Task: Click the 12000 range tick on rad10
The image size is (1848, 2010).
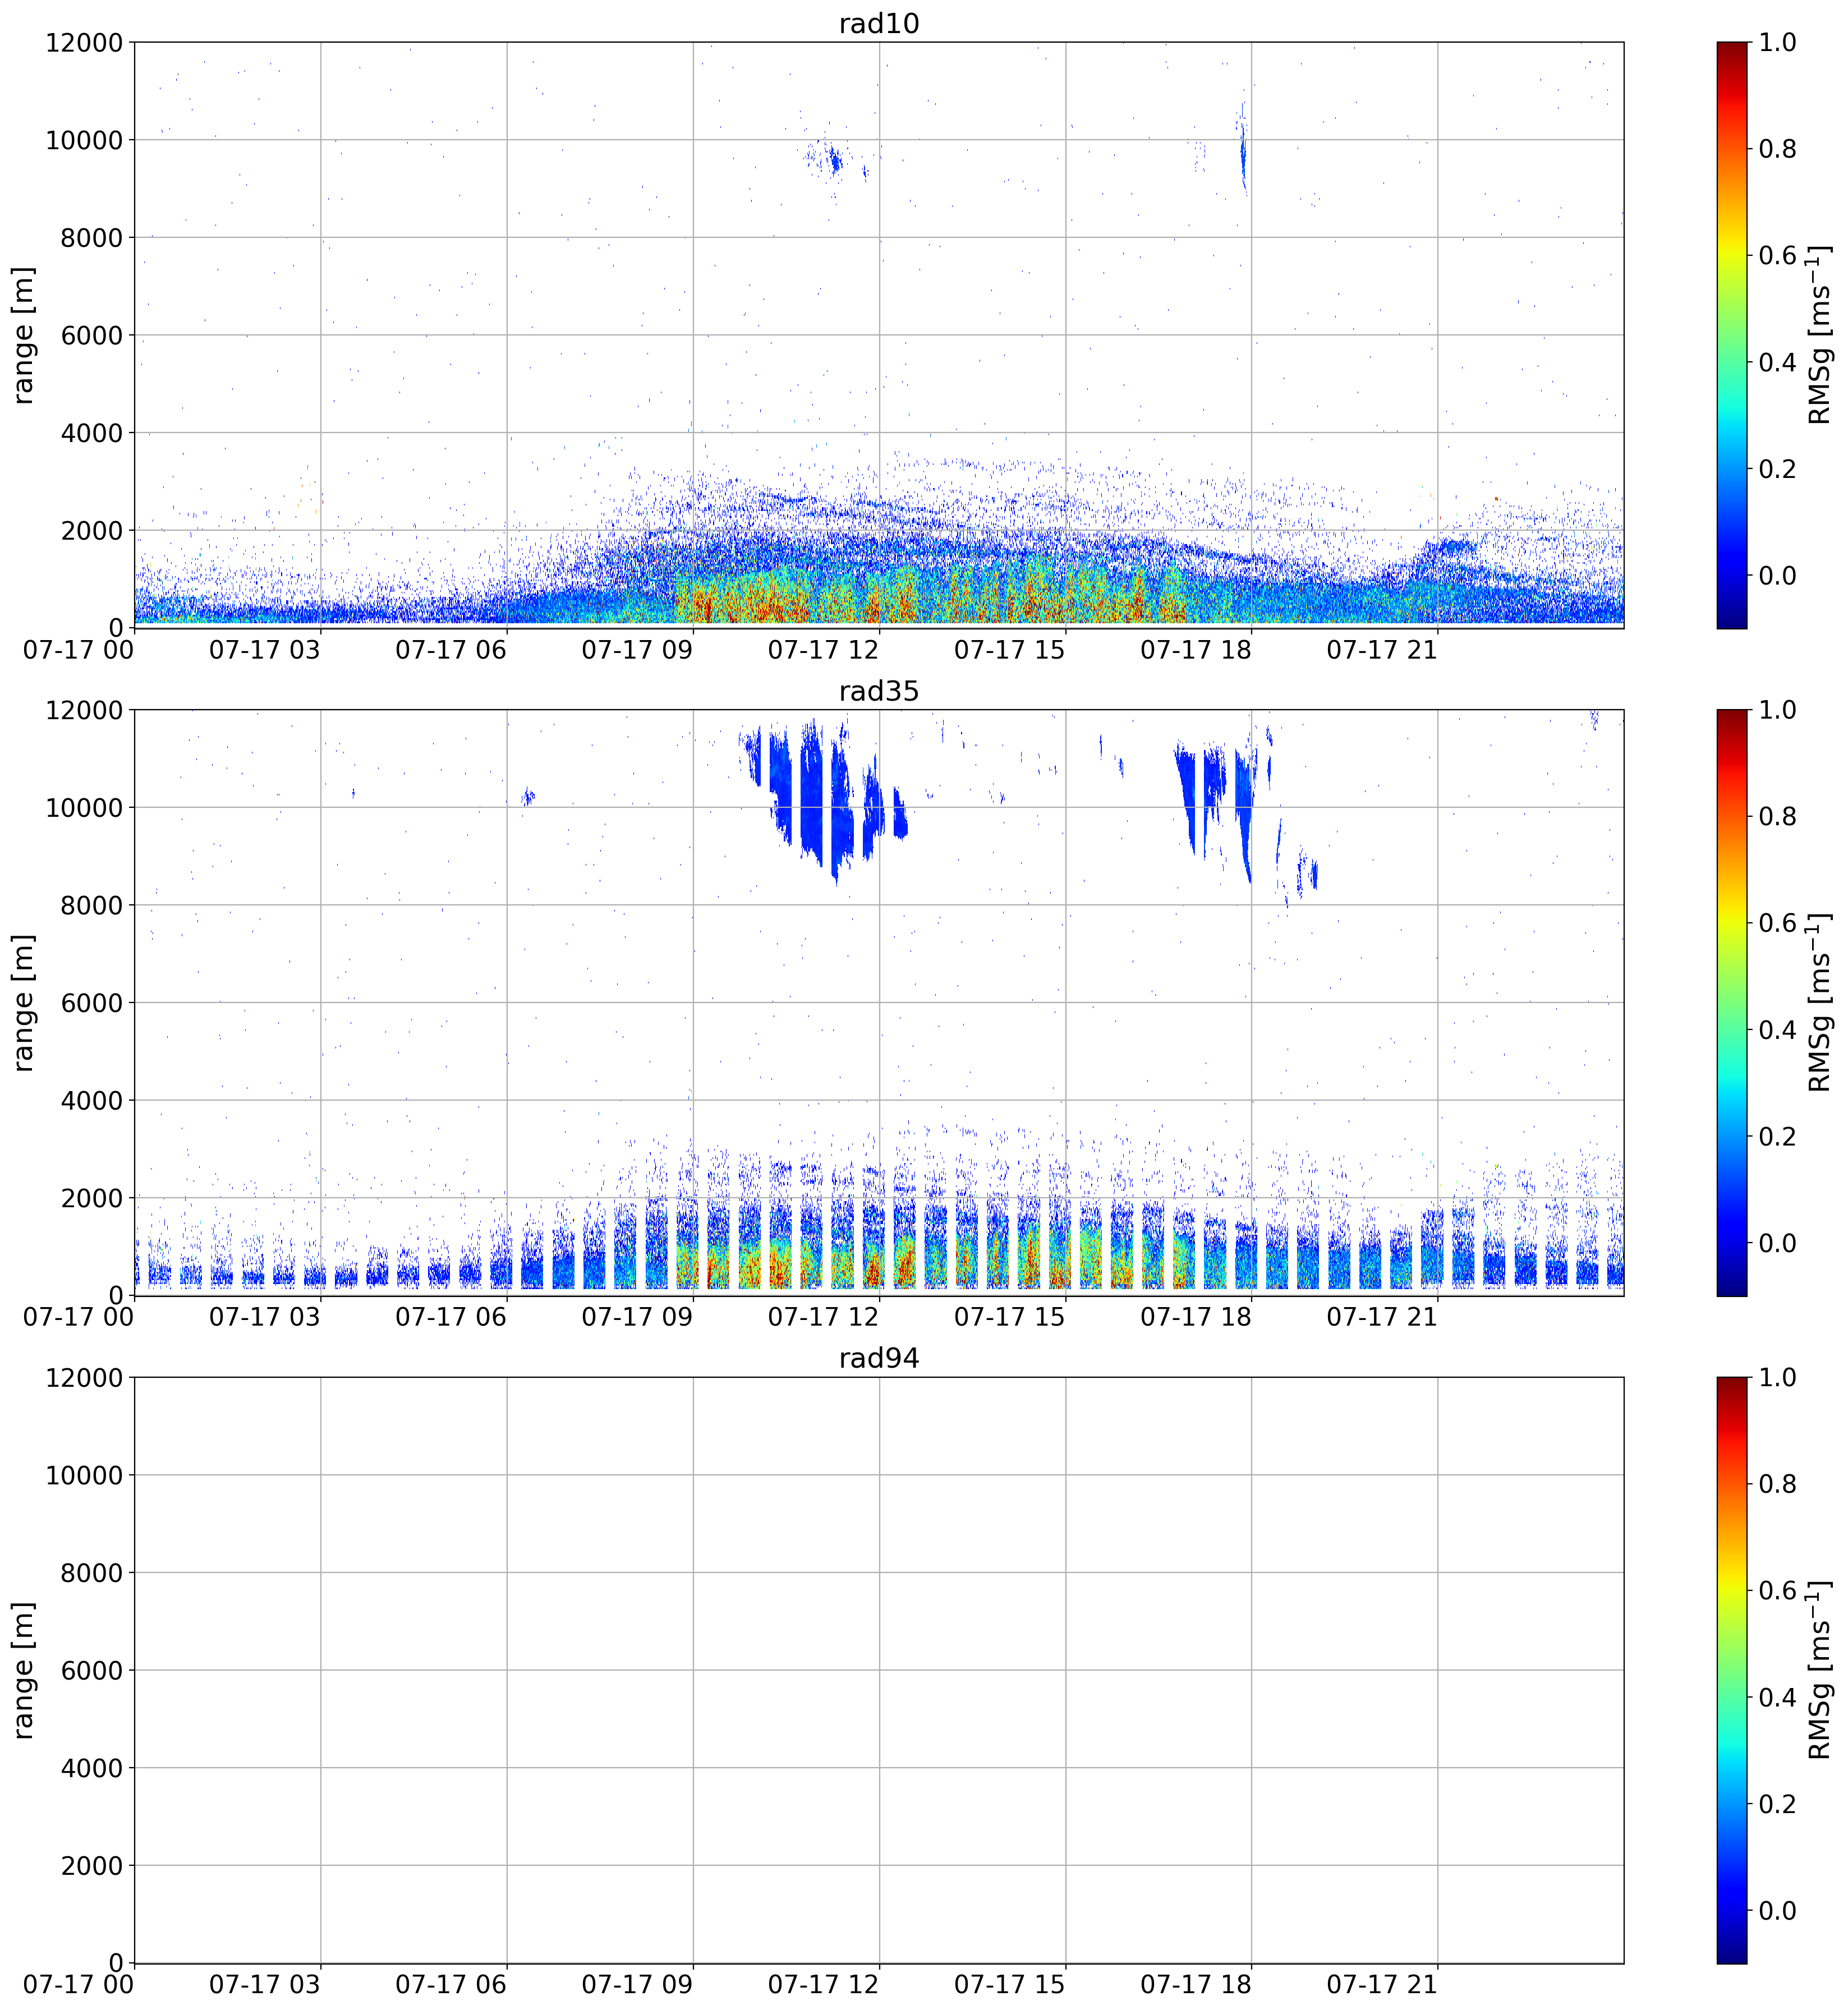Action: coord(84,42)
